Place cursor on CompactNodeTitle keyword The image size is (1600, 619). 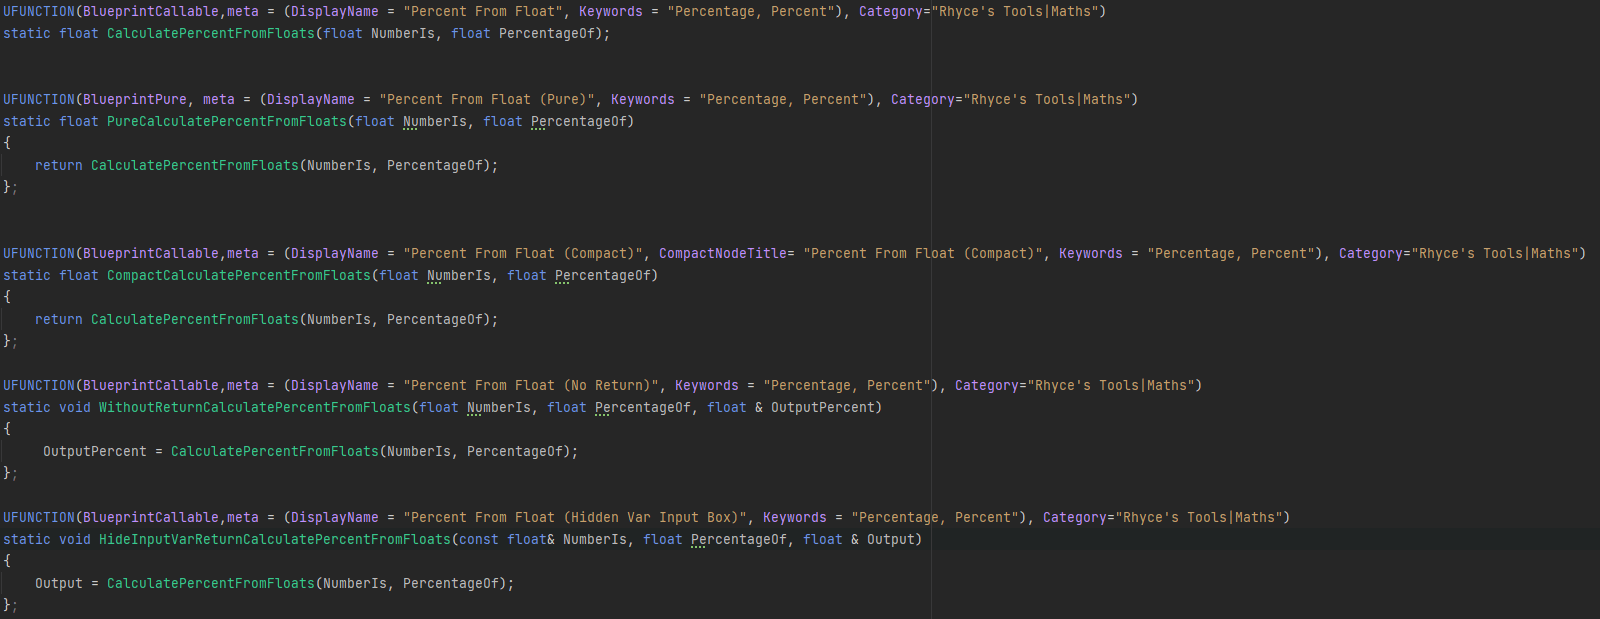point(723,253)
